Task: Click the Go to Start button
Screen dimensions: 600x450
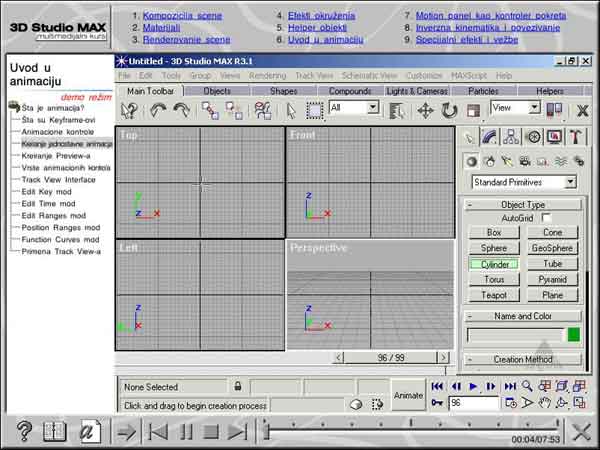Action: click(437, 386)
